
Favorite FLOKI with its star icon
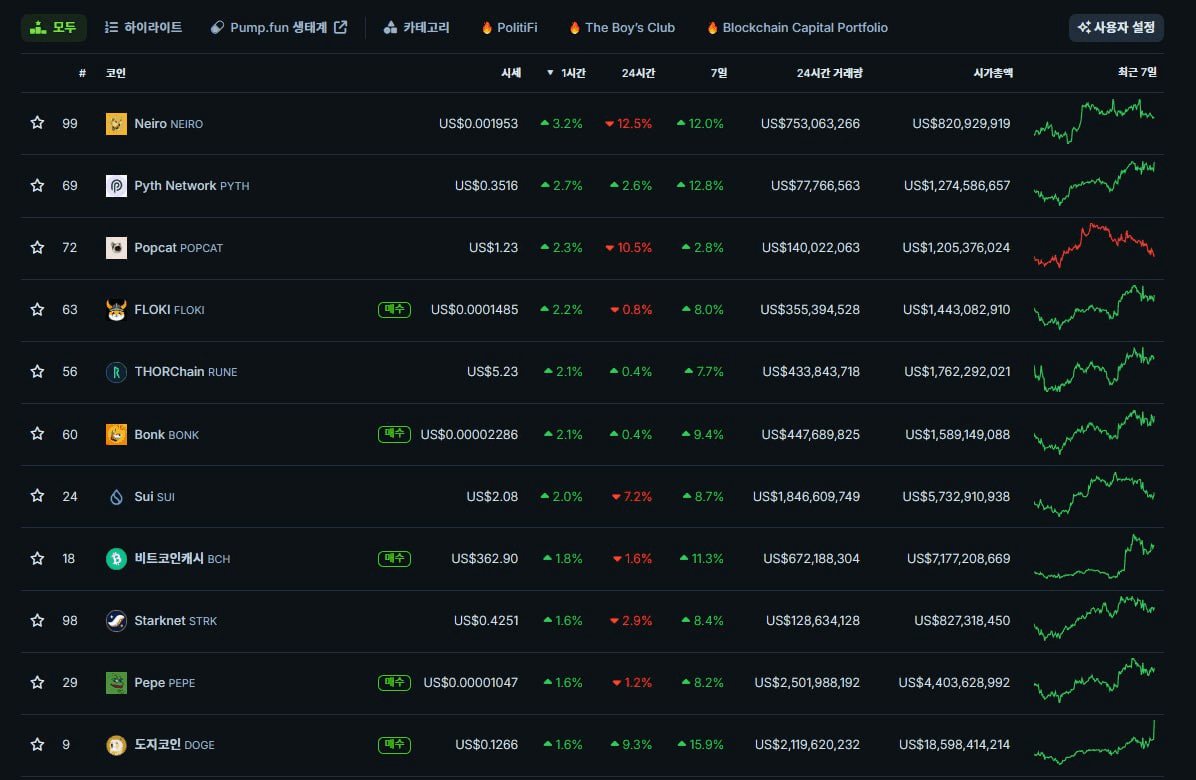click(x=37, y=310)
